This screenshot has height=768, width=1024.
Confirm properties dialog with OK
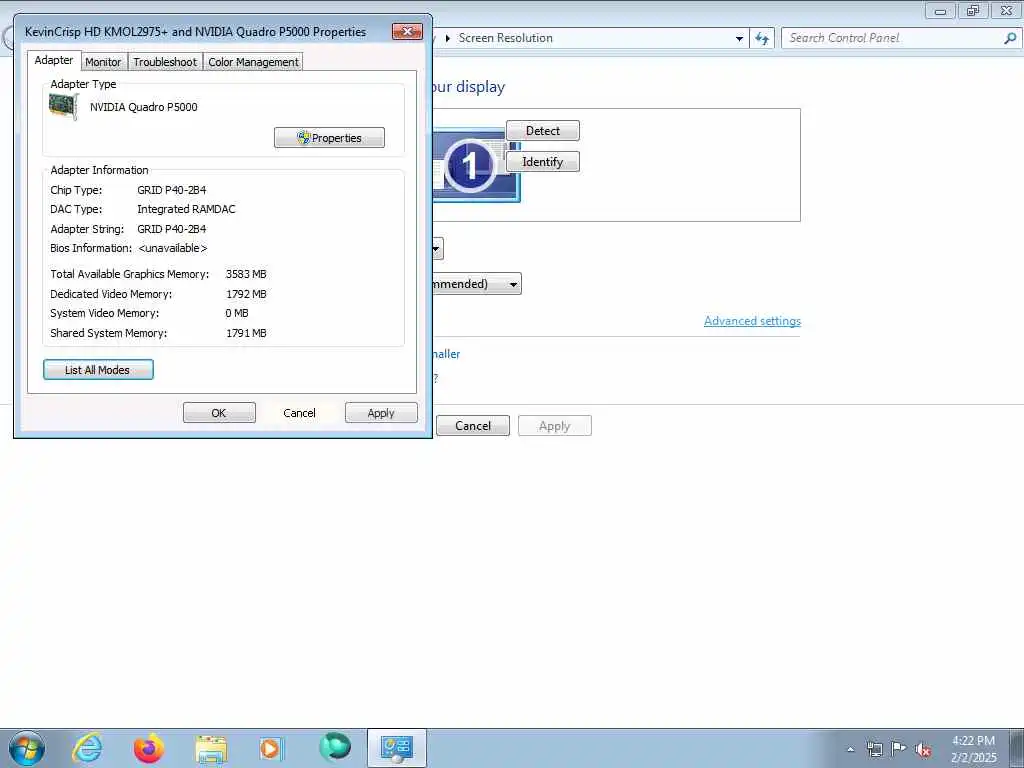219,413
